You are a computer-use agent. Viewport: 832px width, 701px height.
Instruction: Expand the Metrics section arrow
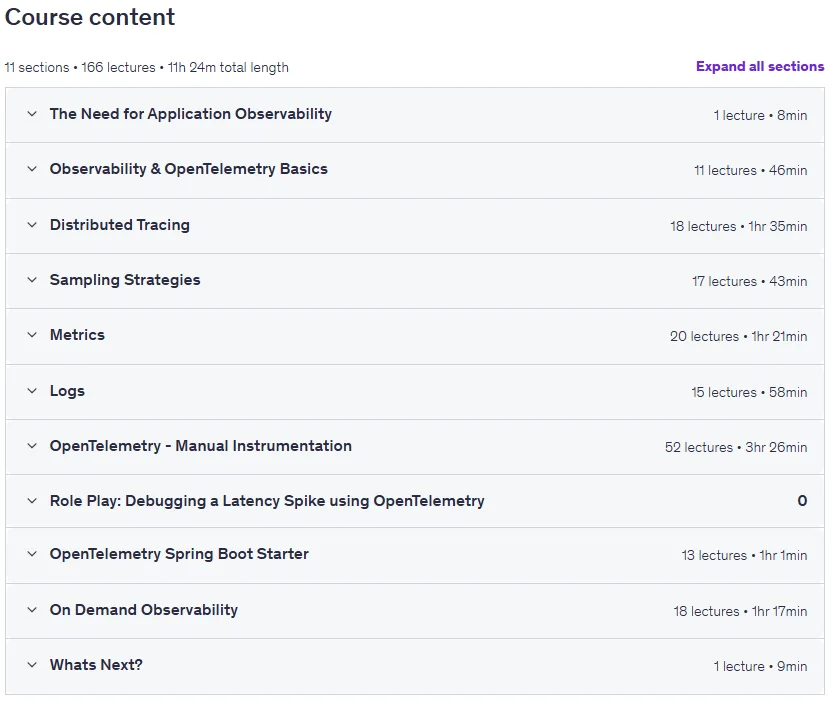coord(32,335)
